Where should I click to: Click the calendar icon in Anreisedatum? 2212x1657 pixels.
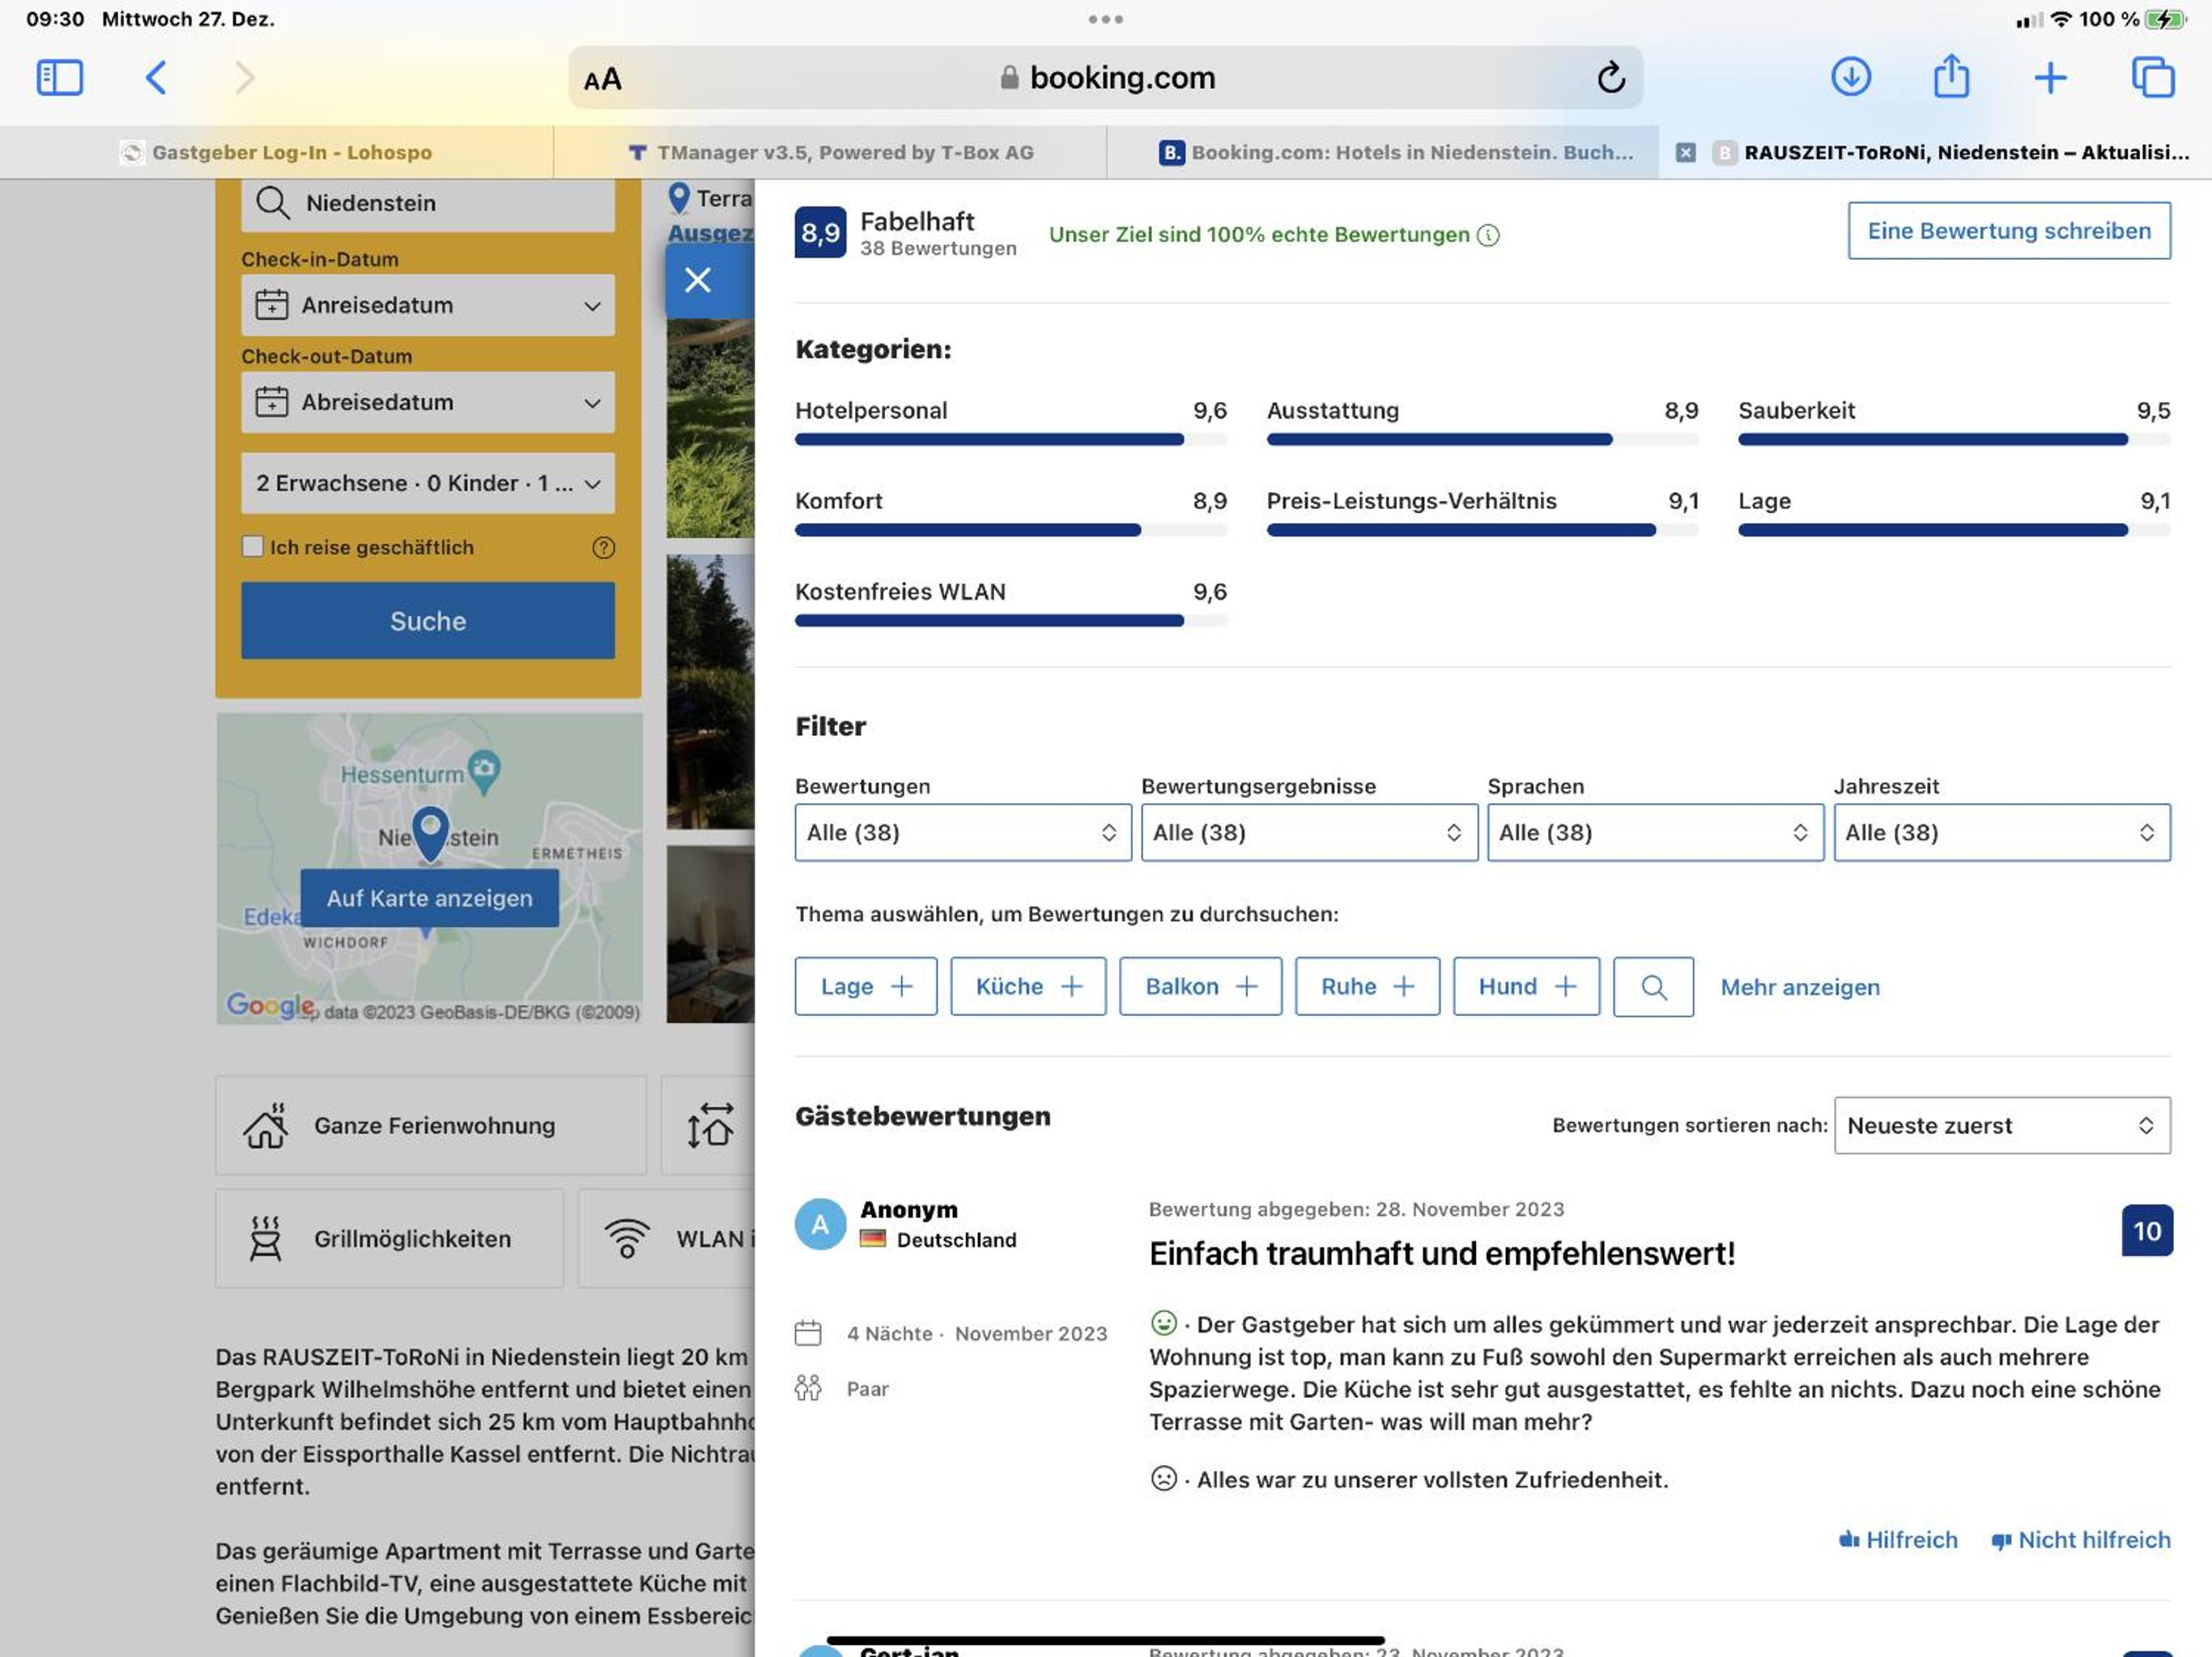(x=271, y=305)
